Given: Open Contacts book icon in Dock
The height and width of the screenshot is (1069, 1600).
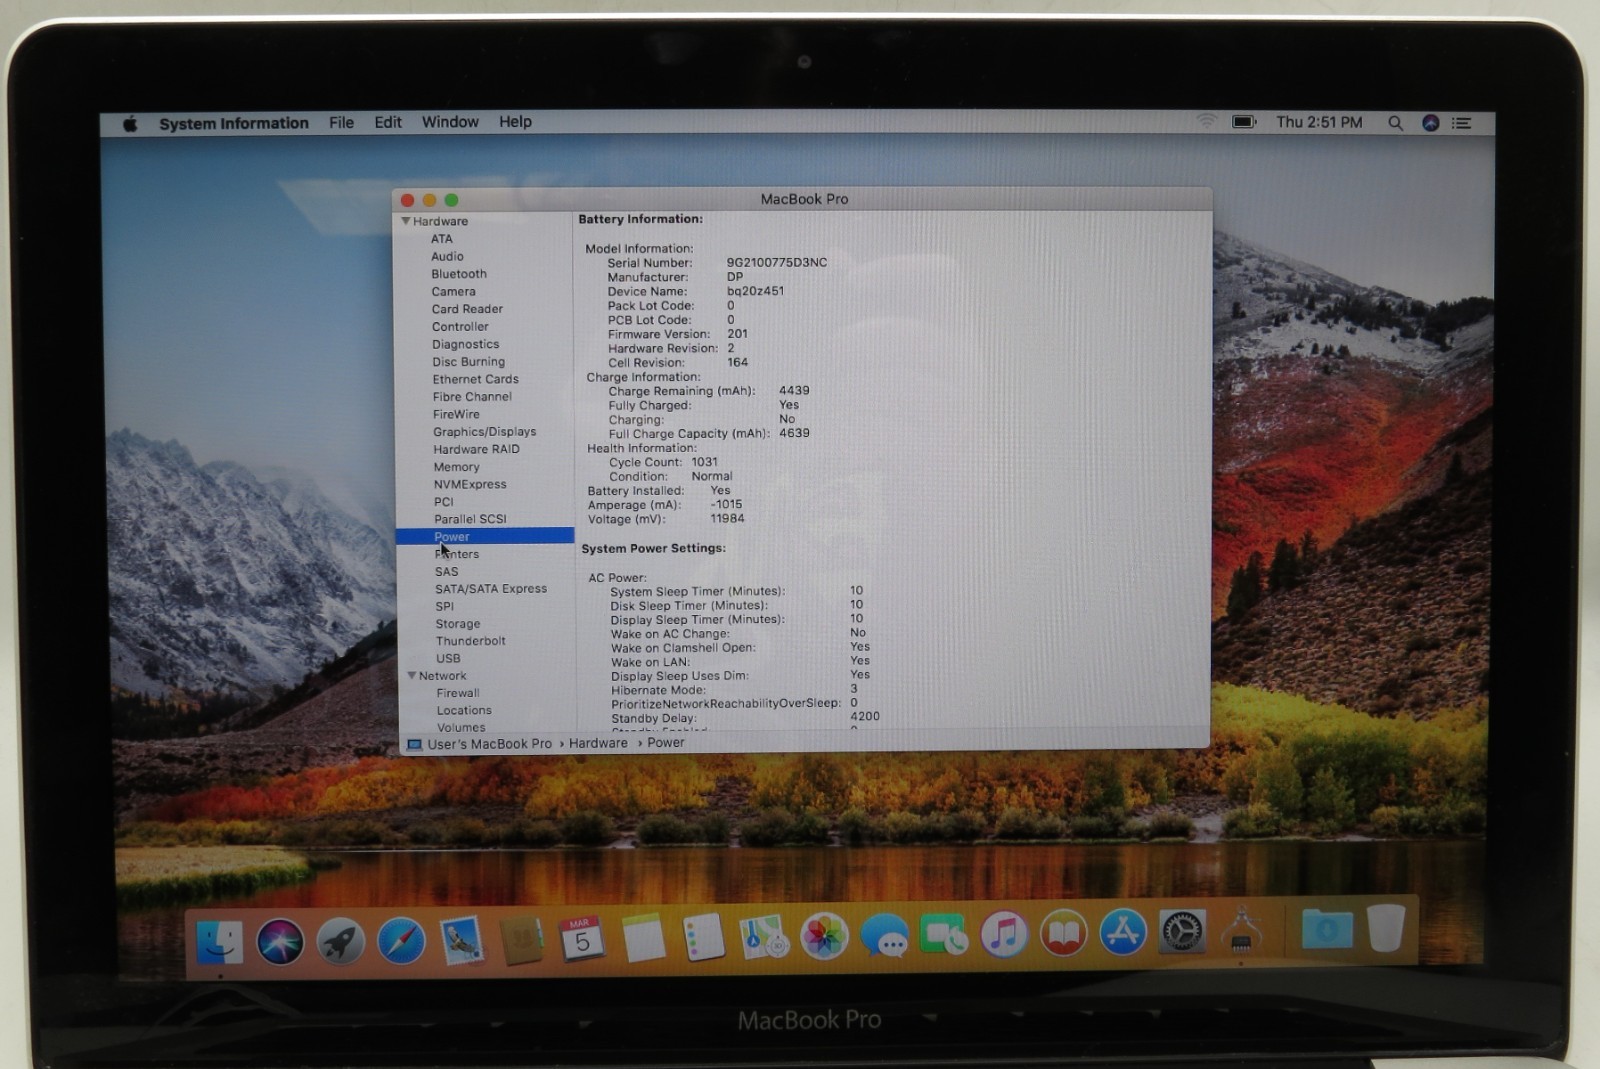Looking at the screenshot, I should tap(522, 940).
